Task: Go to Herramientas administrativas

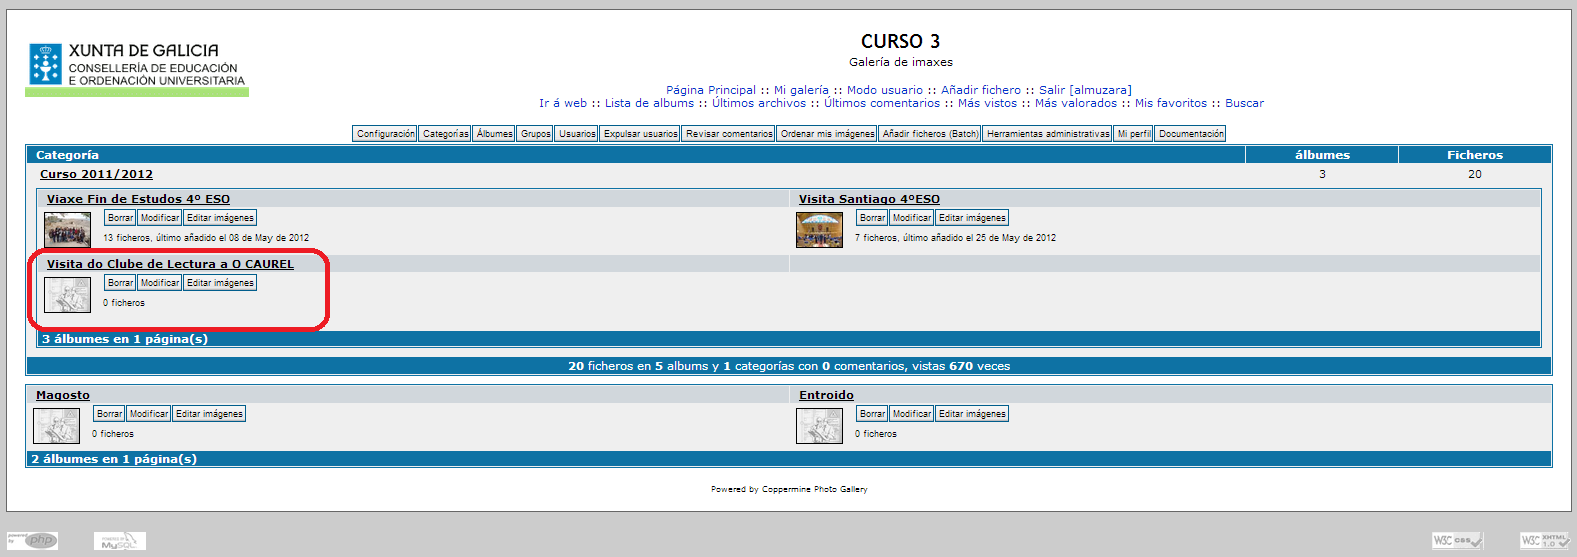Action: tap(1047, 134)
